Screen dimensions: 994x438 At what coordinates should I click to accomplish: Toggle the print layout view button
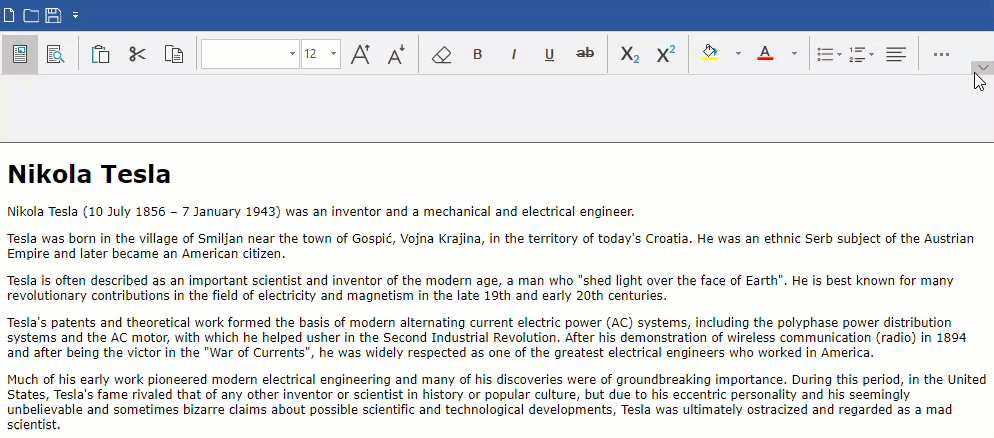pyautogui.click(x=20, y=54)
